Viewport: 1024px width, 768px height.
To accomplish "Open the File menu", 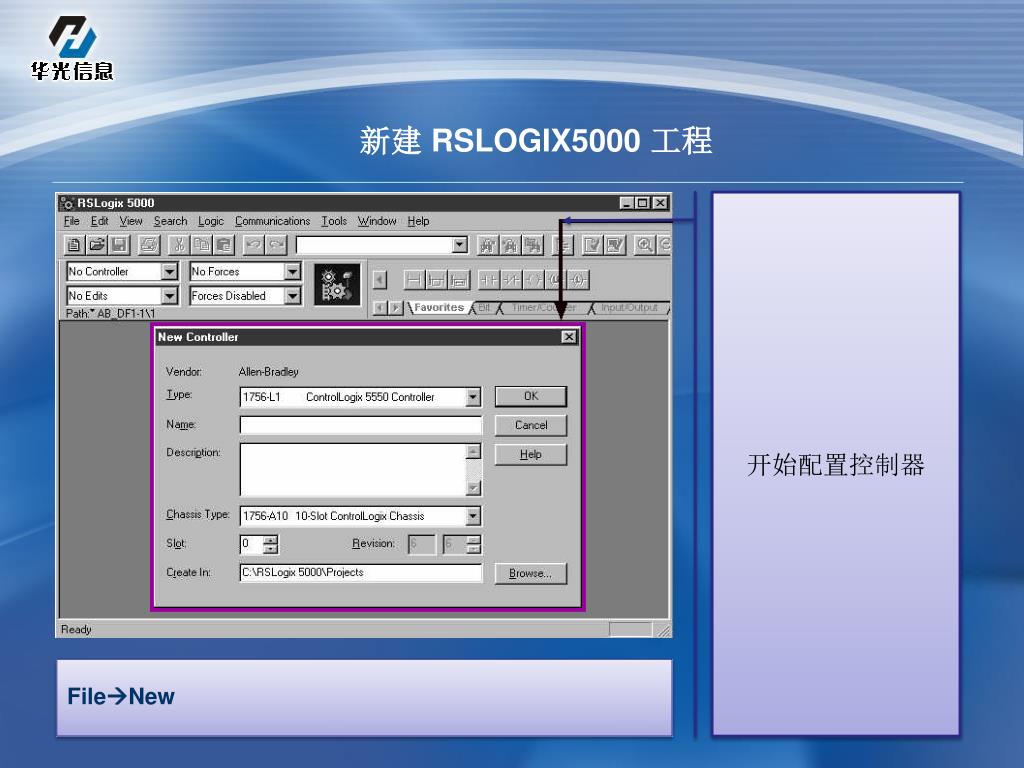I will tap(72, 221).
